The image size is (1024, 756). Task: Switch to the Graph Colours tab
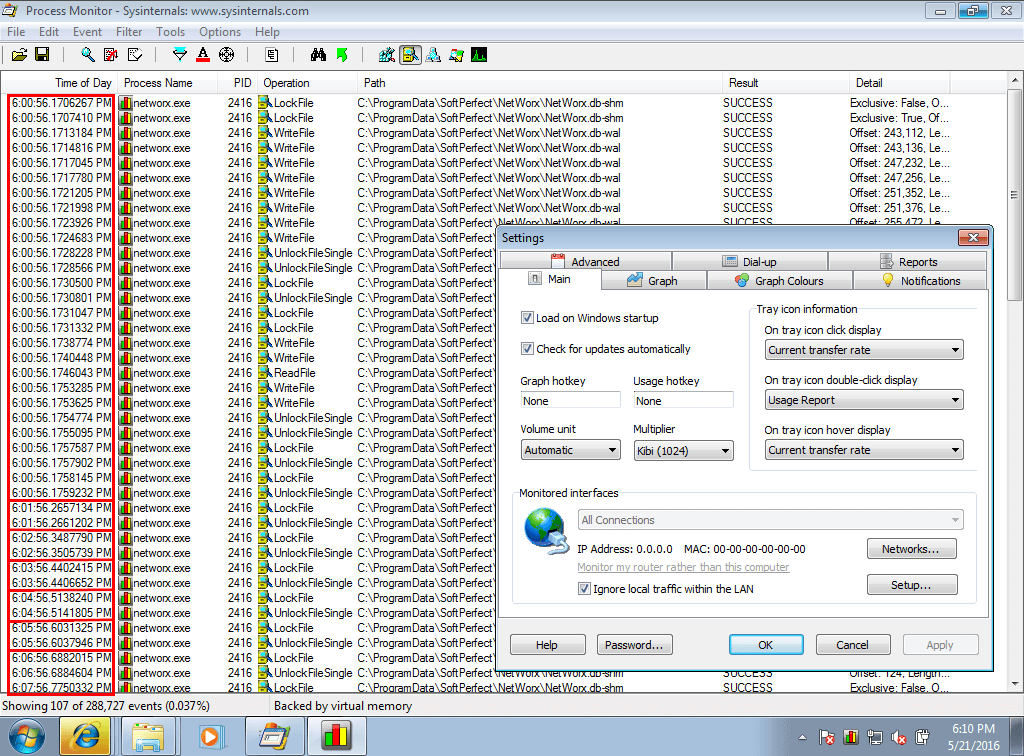(780, 281)
